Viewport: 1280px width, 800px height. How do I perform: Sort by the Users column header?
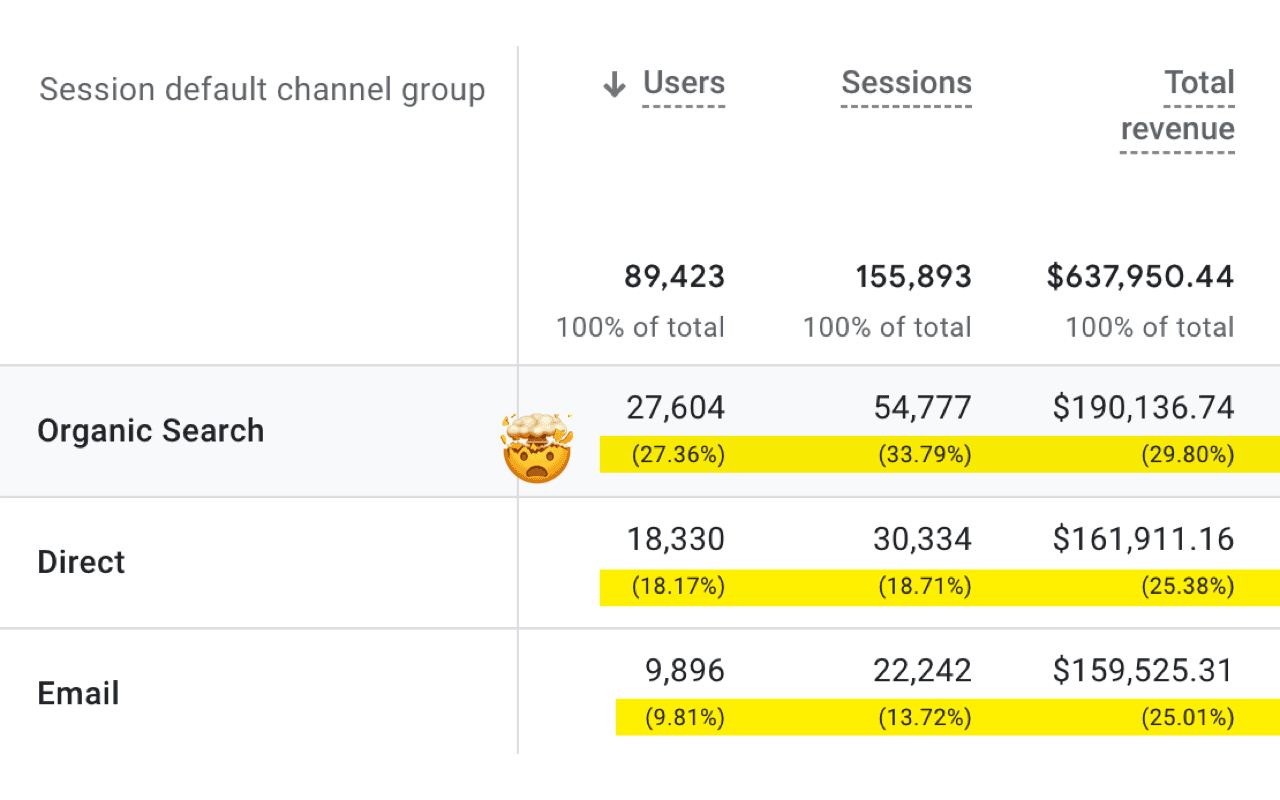(684, 83)
